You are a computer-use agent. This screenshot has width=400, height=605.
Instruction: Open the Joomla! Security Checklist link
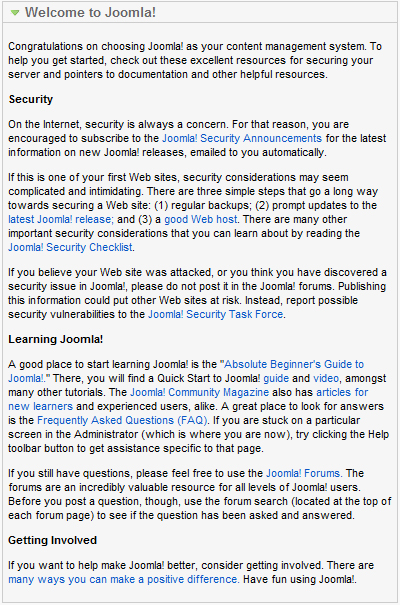(x=70, y=247)
